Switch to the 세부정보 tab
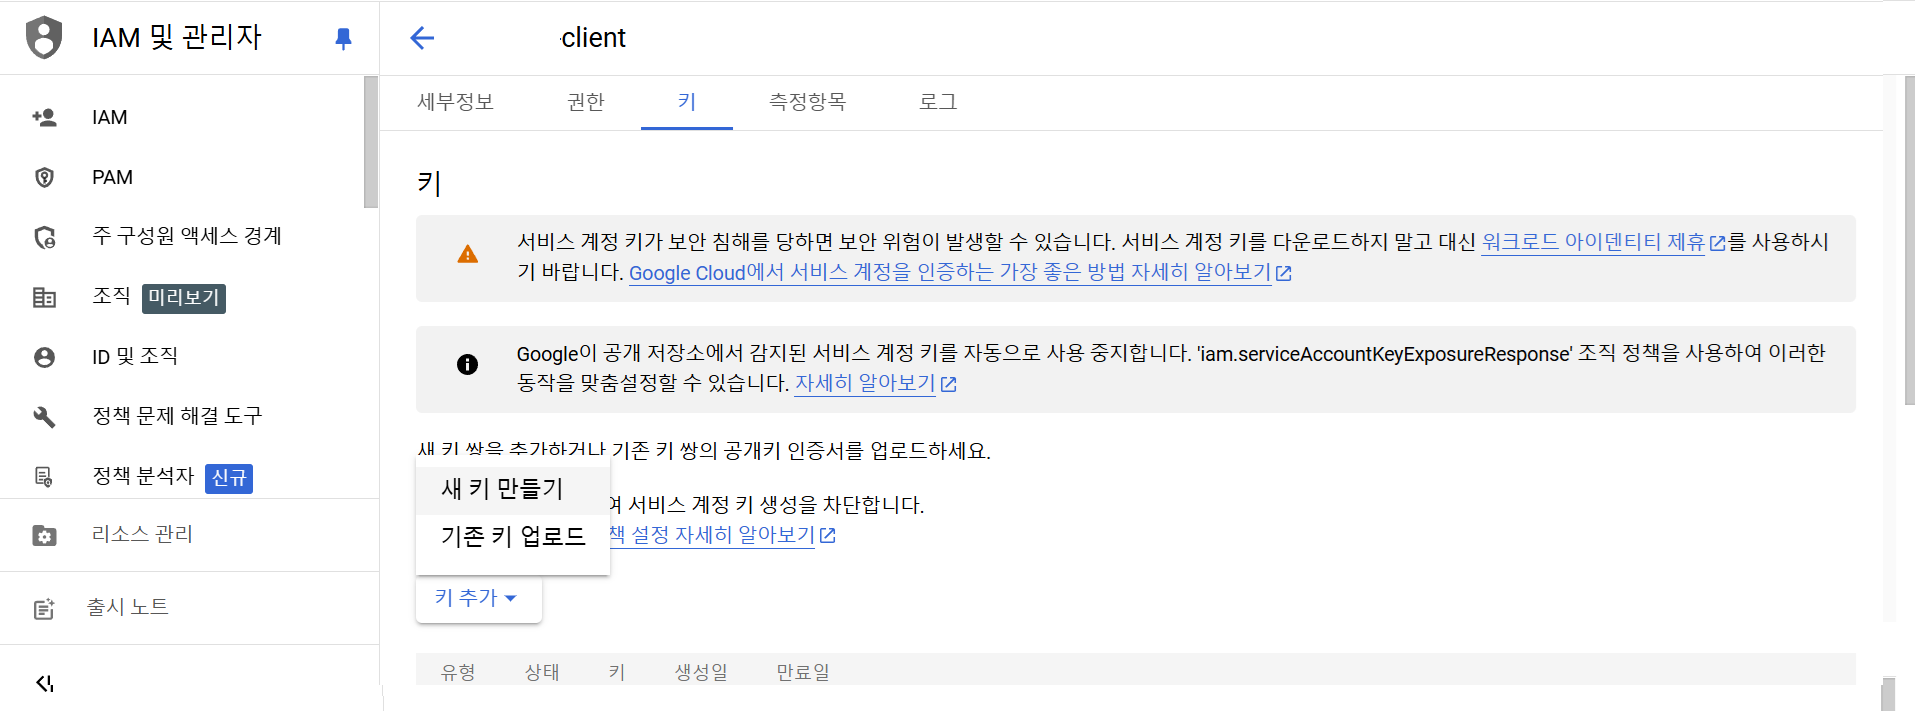The width and height of the screenshot is (1915, 711). pos(455,102)
